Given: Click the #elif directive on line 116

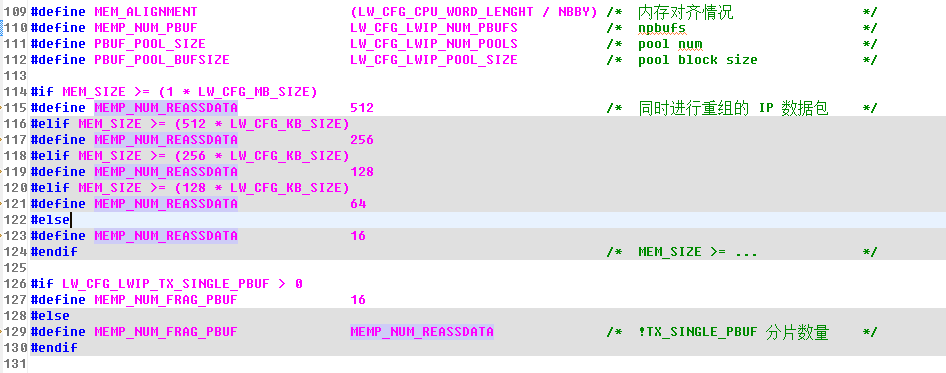Looking at the screenshot, I should click(x=50, y=124).
